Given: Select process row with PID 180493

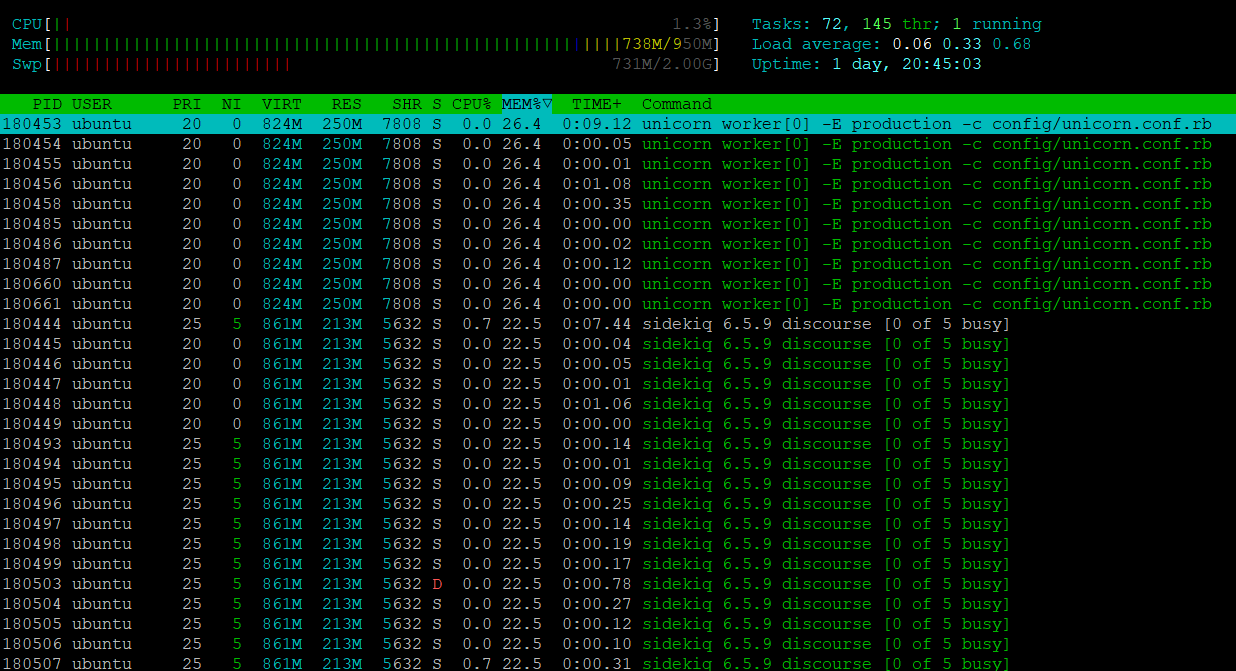Looking at the screenshot, I should [618, 444].
